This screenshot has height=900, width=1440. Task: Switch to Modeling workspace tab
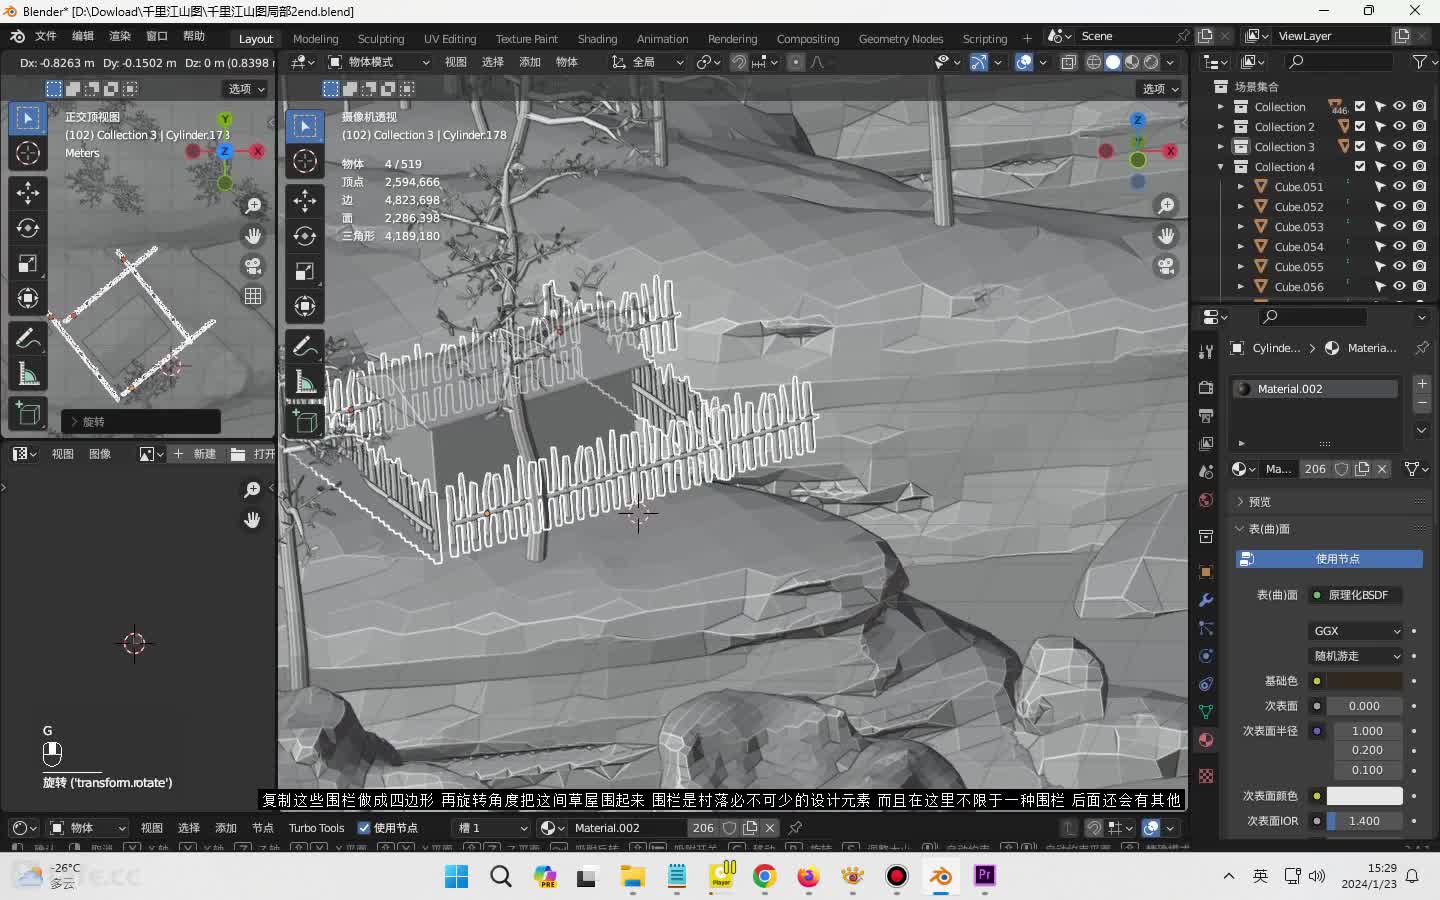coord(315,39)
